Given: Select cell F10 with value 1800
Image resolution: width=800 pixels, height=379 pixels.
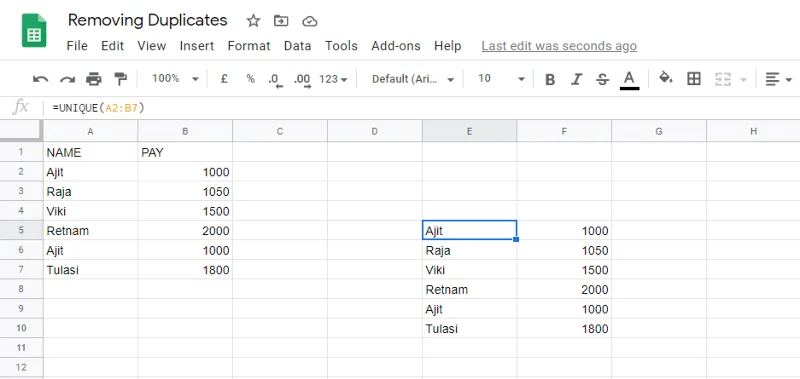Looking at the screenshot, I should [x=564, y=328].
